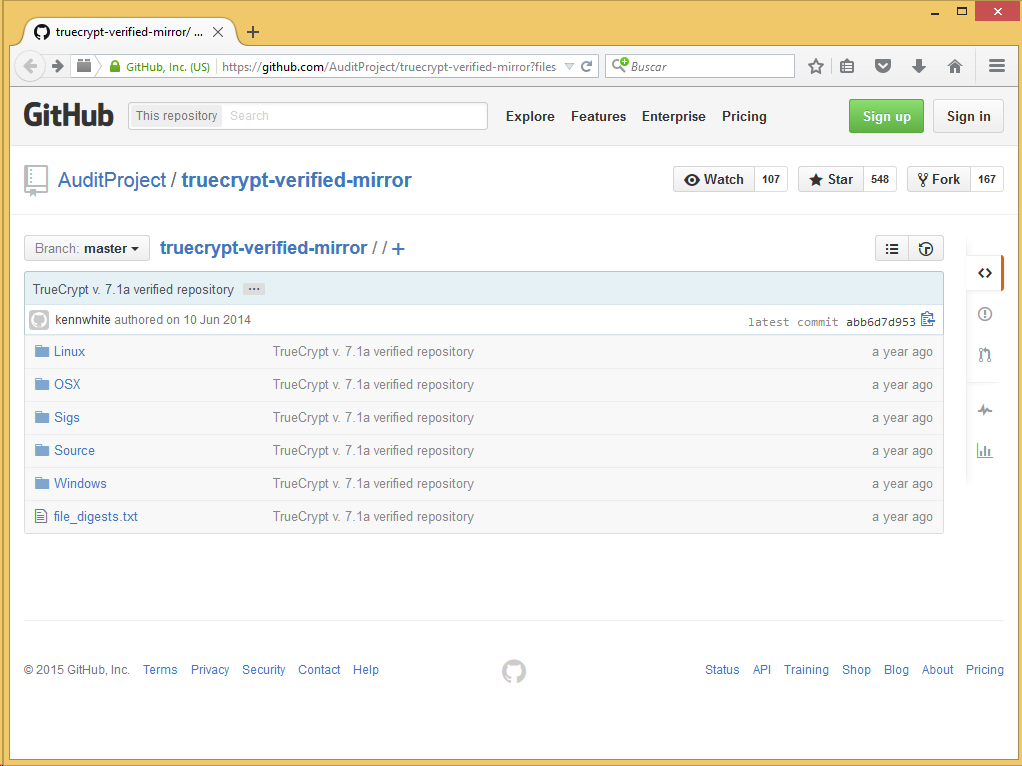
Task: Click the Firefox Buscar search box
Action: 700,66
